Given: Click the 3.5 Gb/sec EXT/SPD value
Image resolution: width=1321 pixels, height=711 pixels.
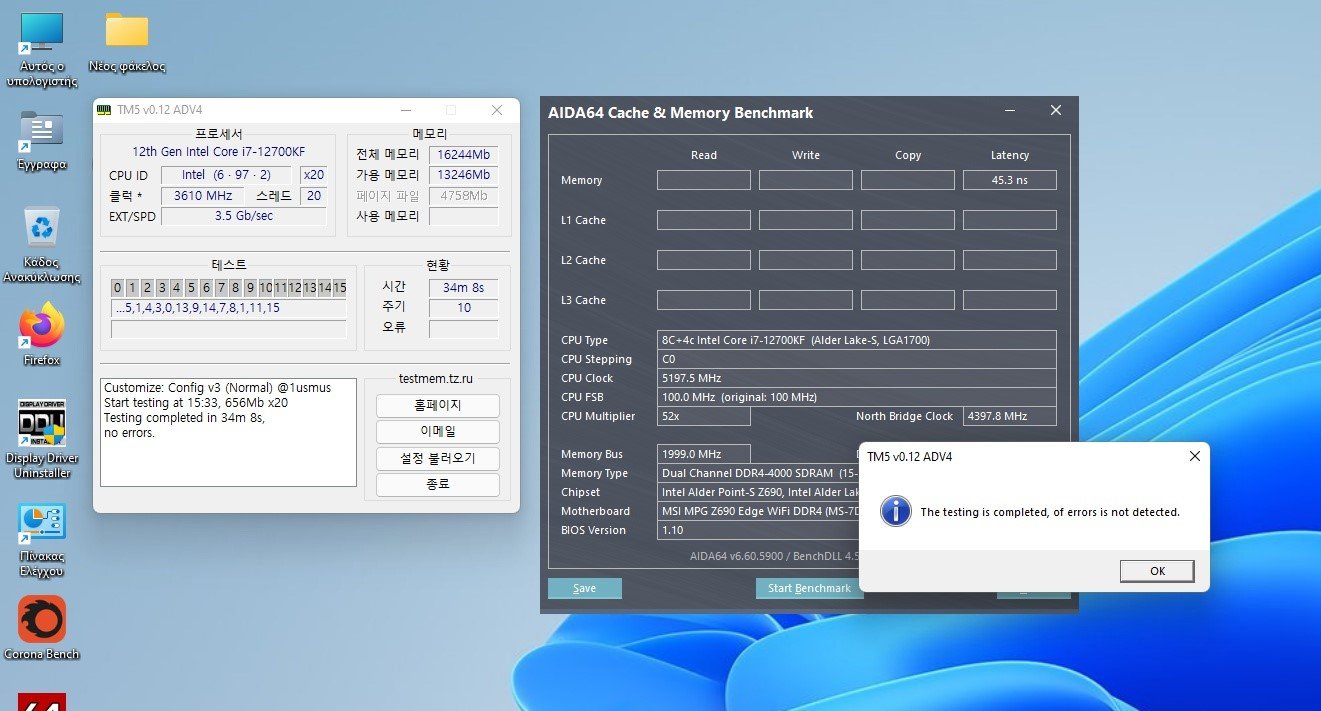Looking at the screenshot, I should click(244, 216).
